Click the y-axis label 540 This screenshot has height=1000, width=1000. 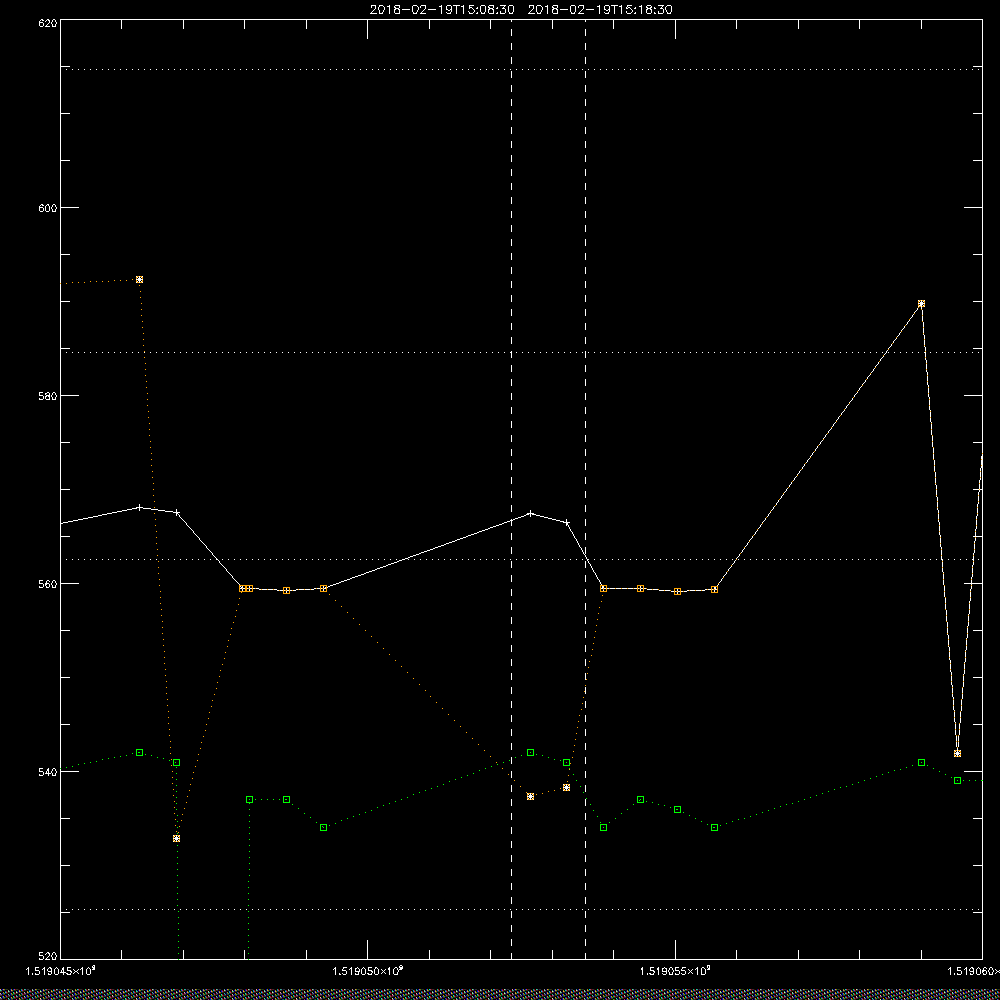click(x=49, y=772)
